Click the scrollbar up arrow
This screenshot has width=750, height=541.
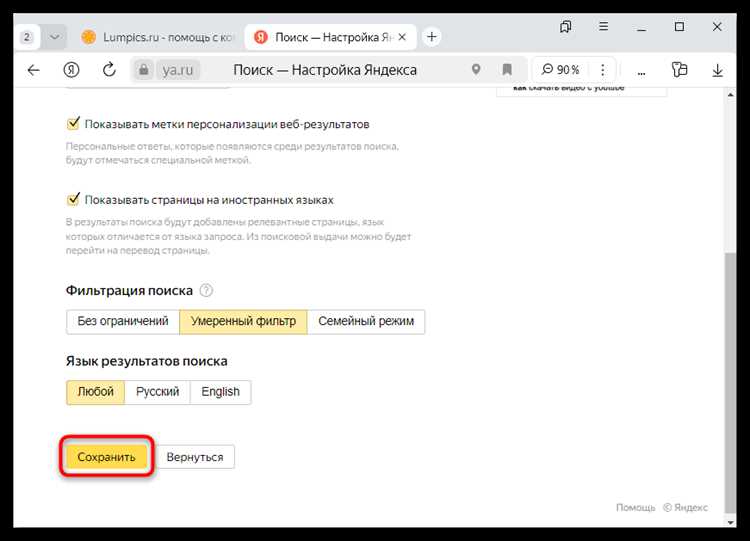click(x=730, y=94)
